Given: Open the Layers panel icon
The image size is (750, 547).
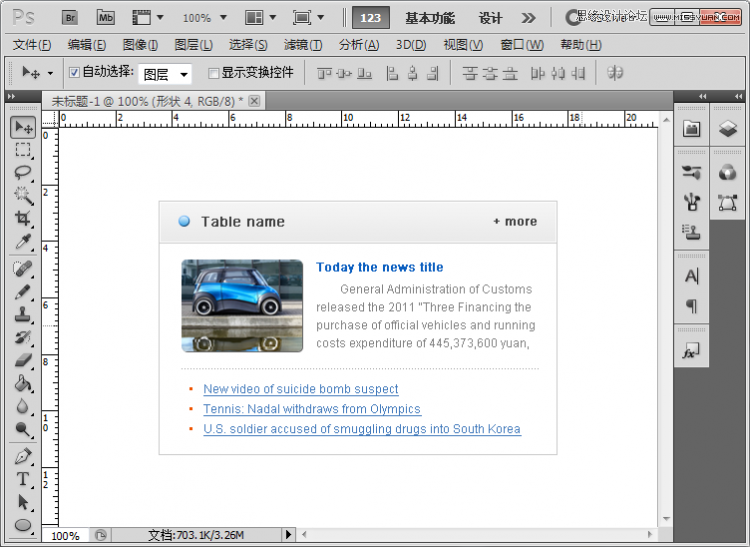Looking at the screenshot, I should (728, 129).
